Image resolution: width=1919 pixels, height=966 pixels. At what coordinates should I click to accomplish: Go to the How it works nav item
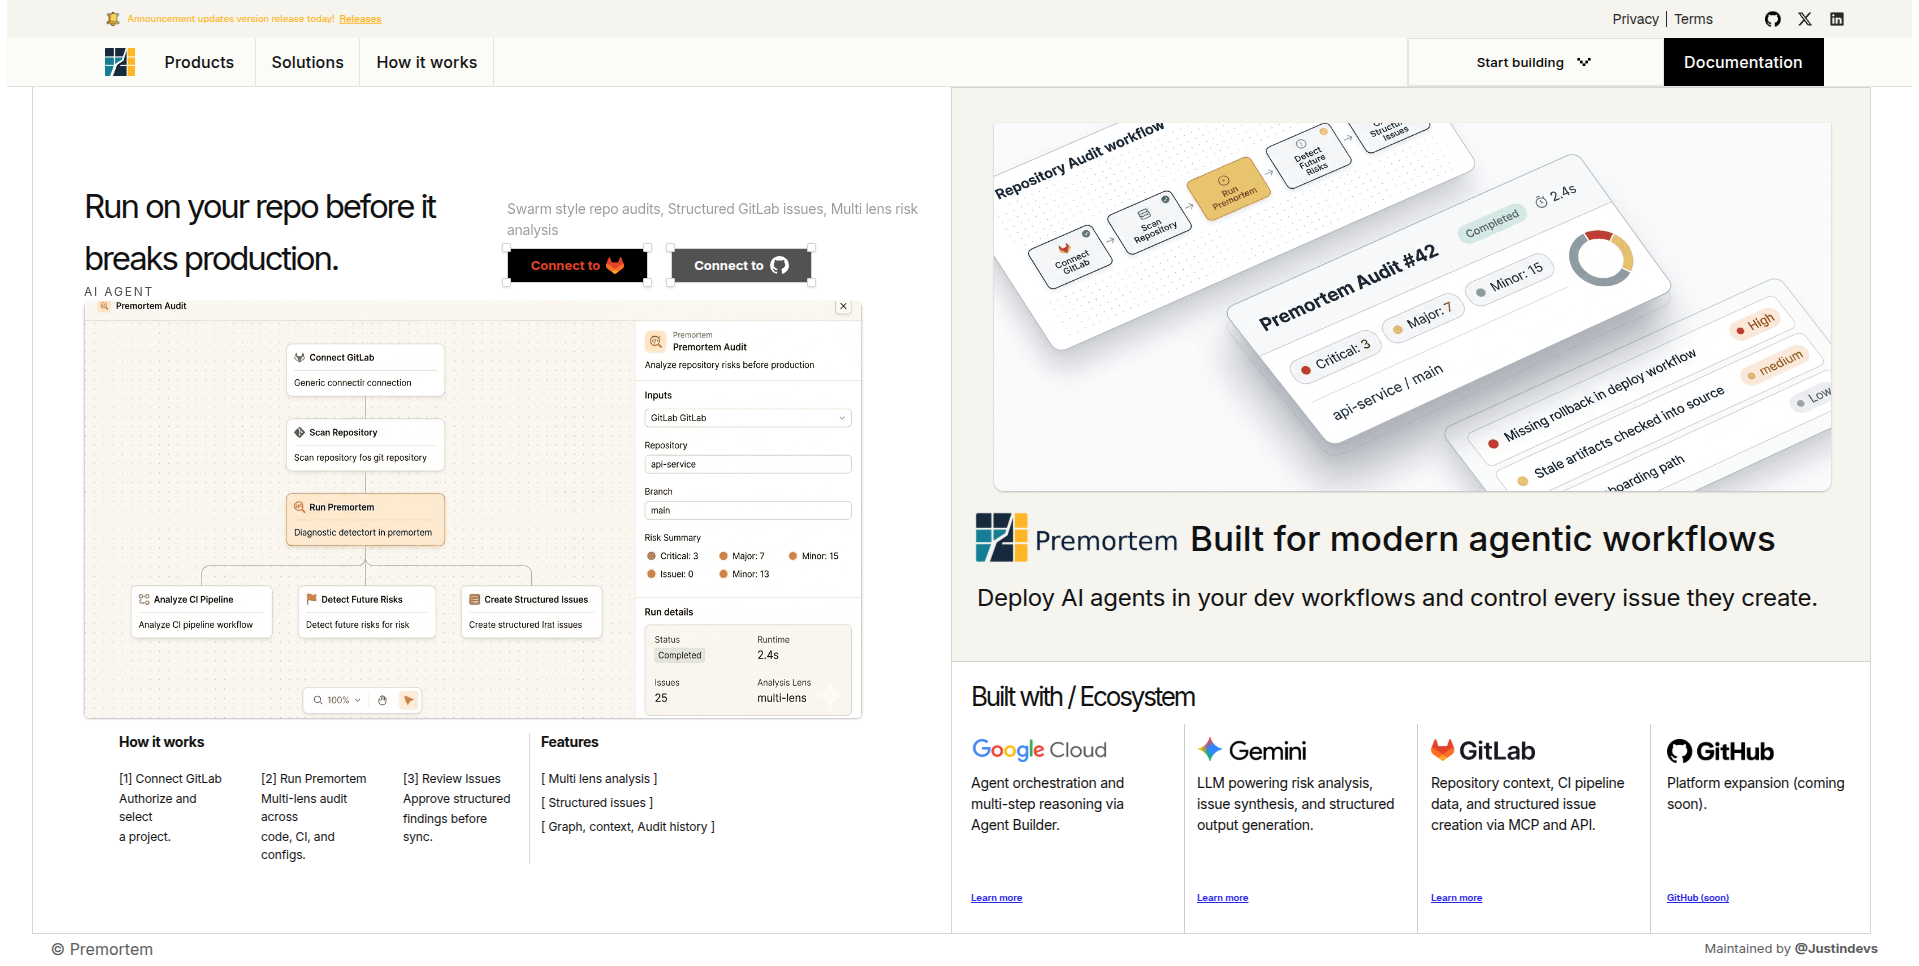click(x=427, y=62)
